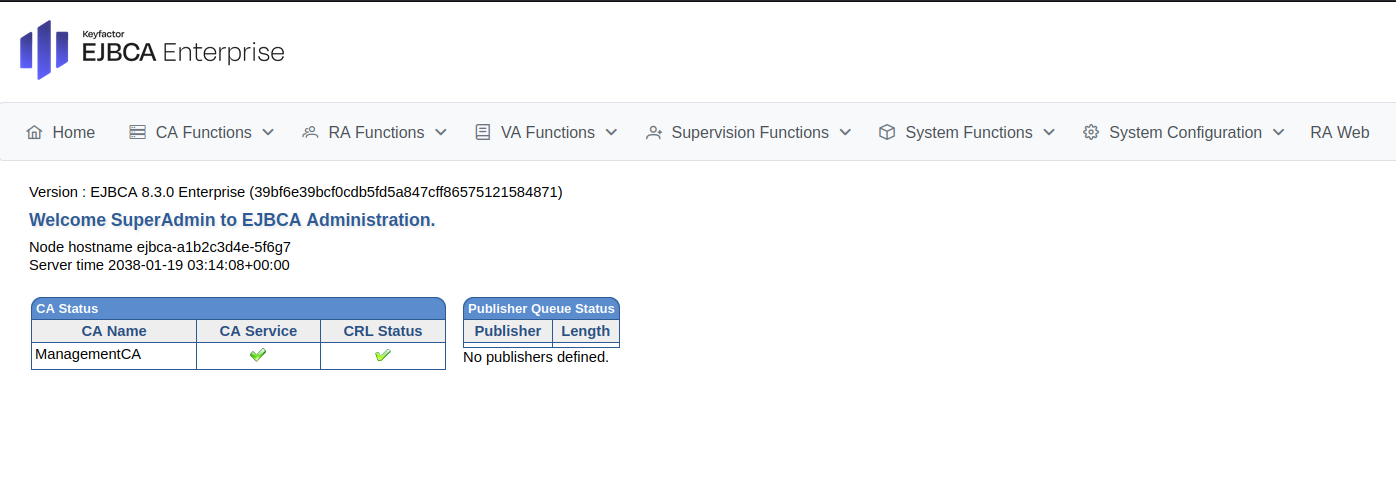Expand the System Configuration chevron
The image size is (1396, 489).
coord(1278,132)
